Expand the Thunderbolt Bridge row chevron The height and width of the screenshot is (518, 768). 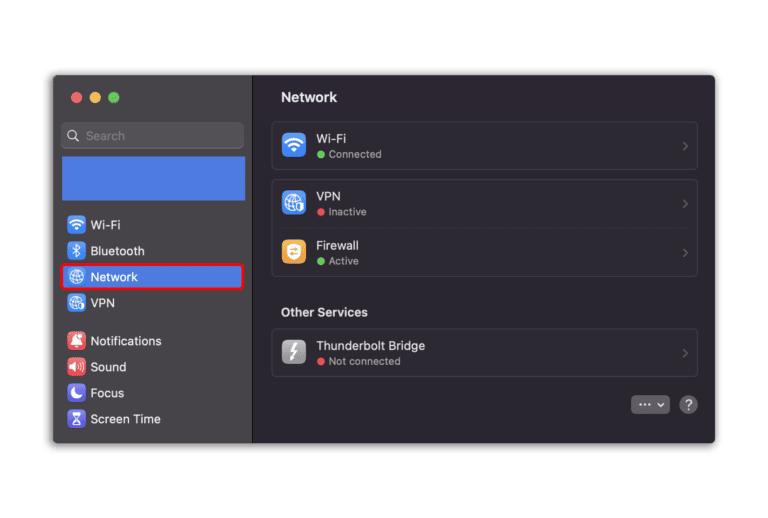coord(685,353)
